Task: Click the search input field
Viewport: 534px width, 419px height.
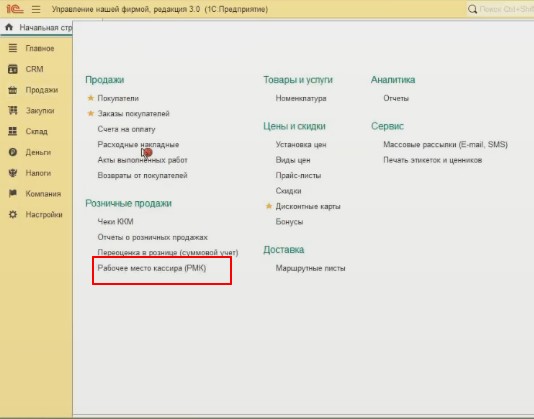Action: pos(506,9)
